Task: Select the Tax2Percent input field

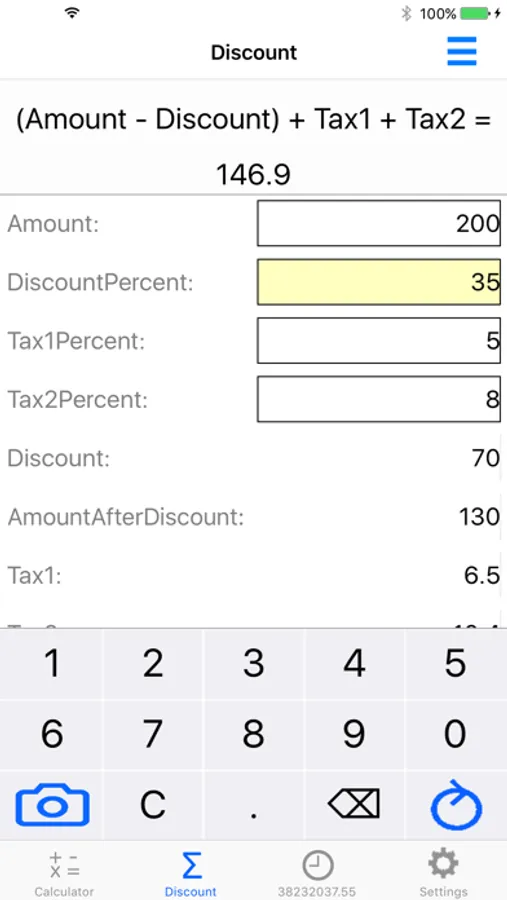Action: (x=378, y=399)
